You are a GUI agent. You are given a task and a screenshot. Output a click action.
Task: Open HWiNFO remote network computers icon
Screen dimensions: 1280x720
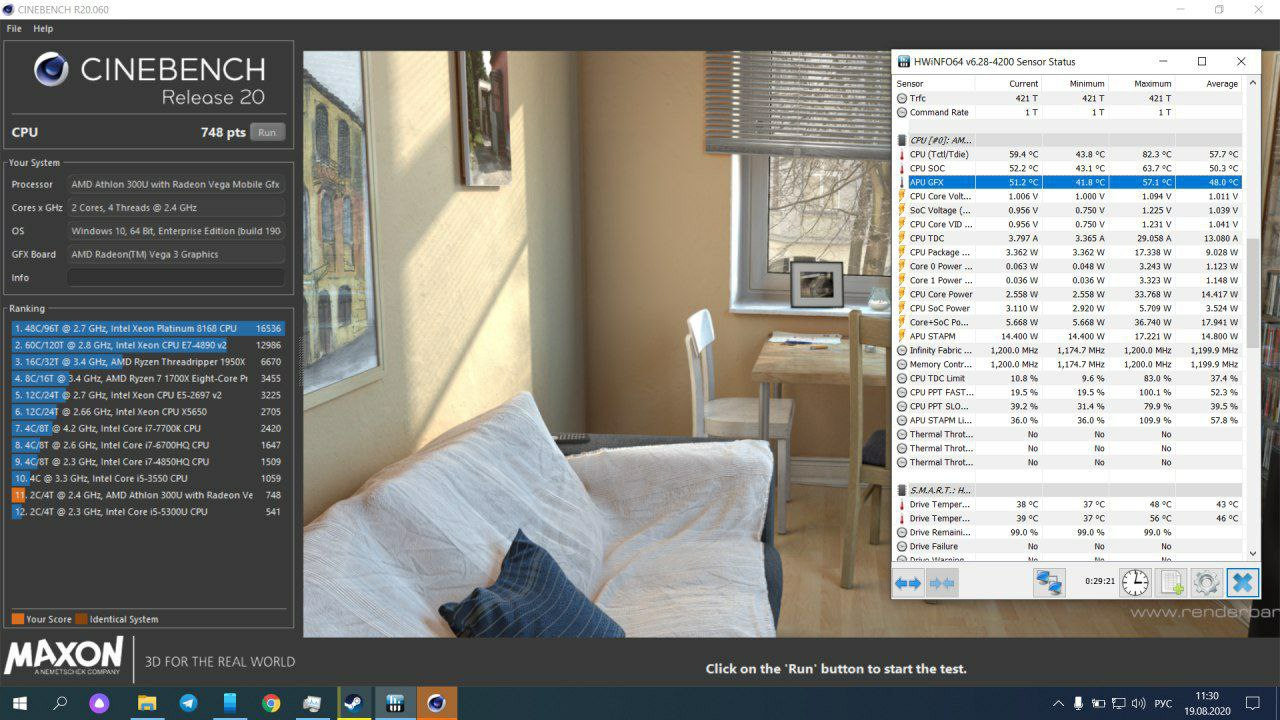pyautogui.click(x=1048, y=582)
